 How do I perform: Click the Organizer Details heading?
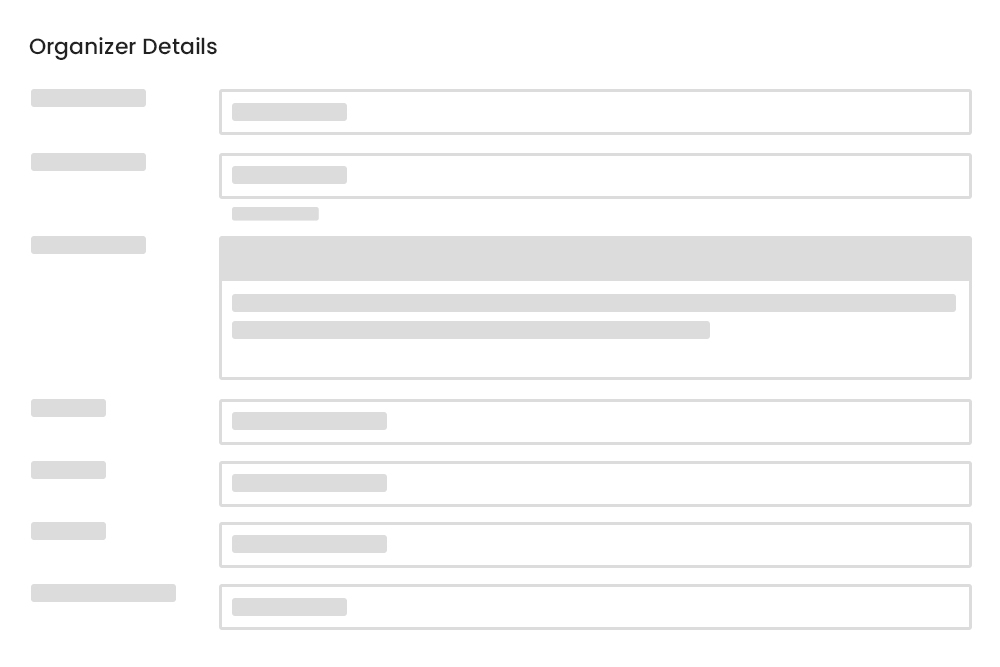[122, 47]
